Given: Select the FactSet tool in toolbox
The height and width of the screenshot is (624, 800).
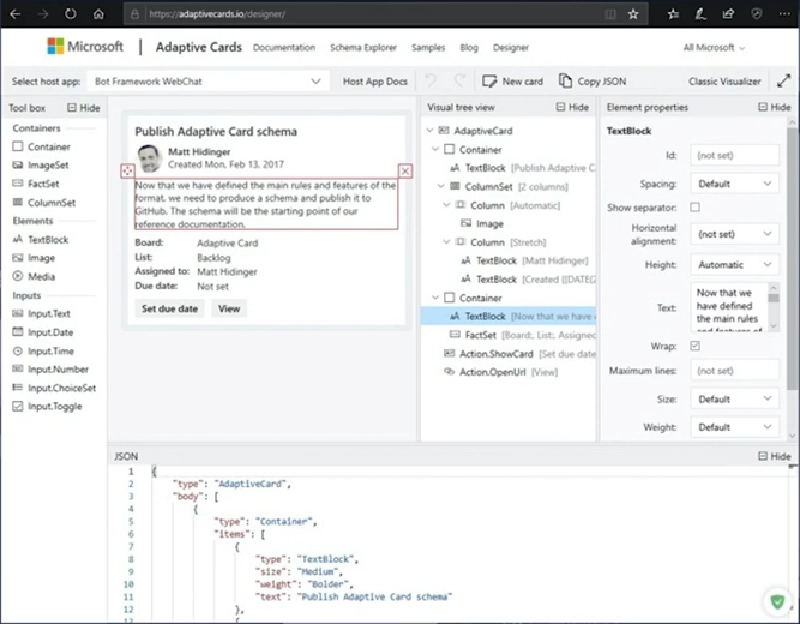Looking at the screenshot, I should (42, 184).
